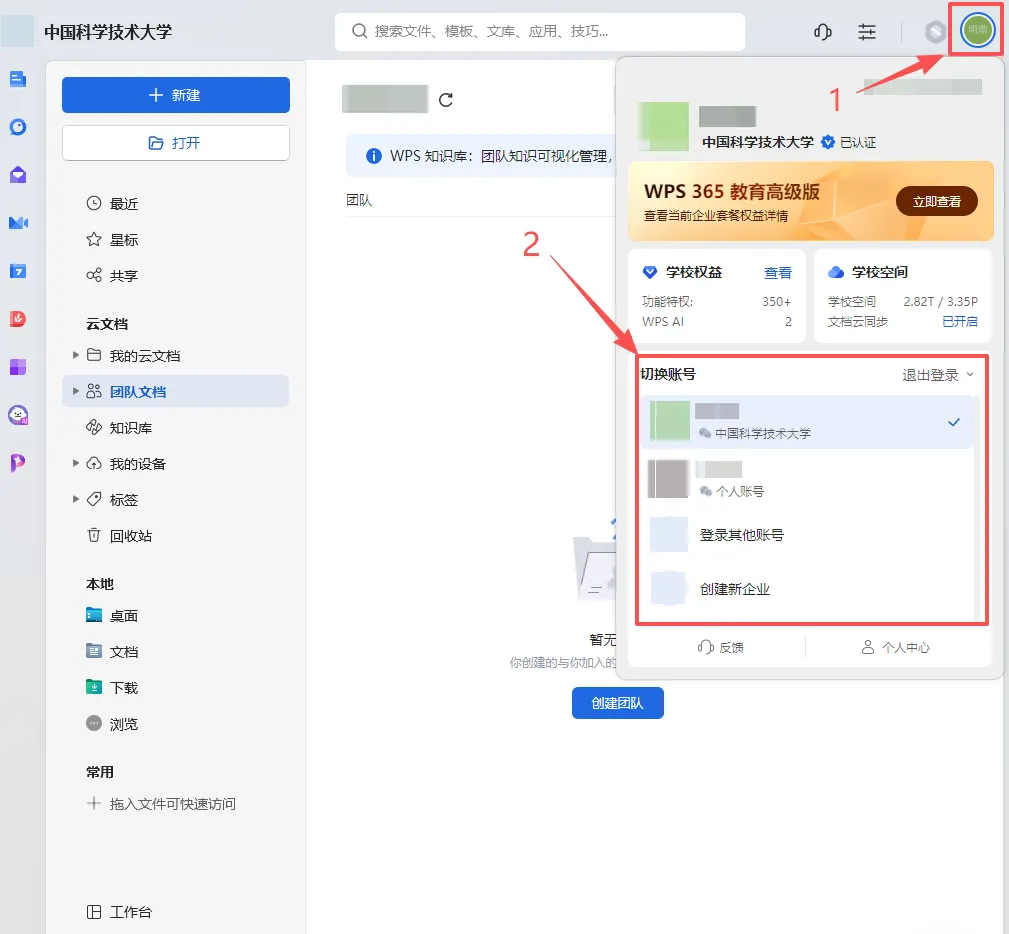Click the 查看 link in 学校权益
This screenshot has width=1009, height=934.
[777, 273]
